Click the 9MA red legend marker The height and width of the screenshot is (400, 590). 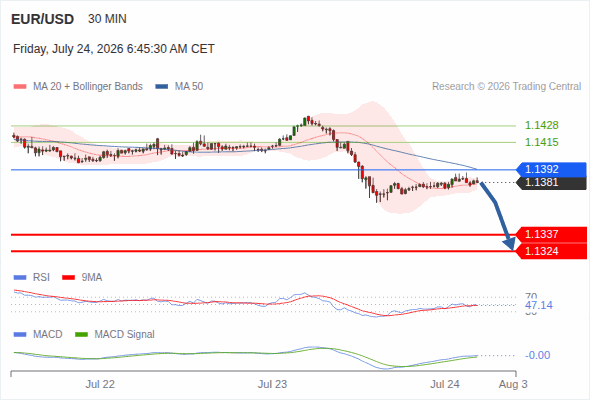68,278
